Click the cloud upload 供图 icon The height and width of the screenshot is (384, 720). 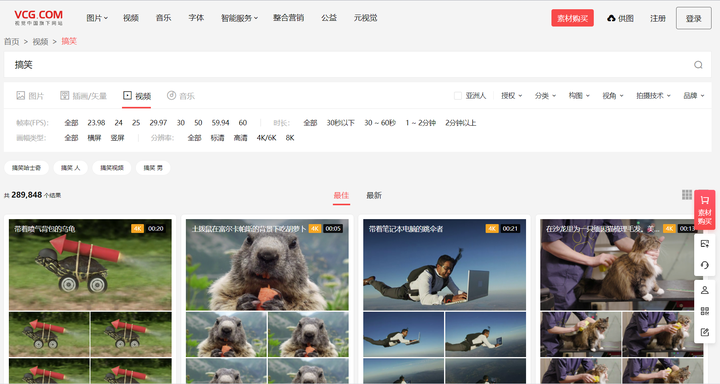pyautogui.click(x=611, y=18)
